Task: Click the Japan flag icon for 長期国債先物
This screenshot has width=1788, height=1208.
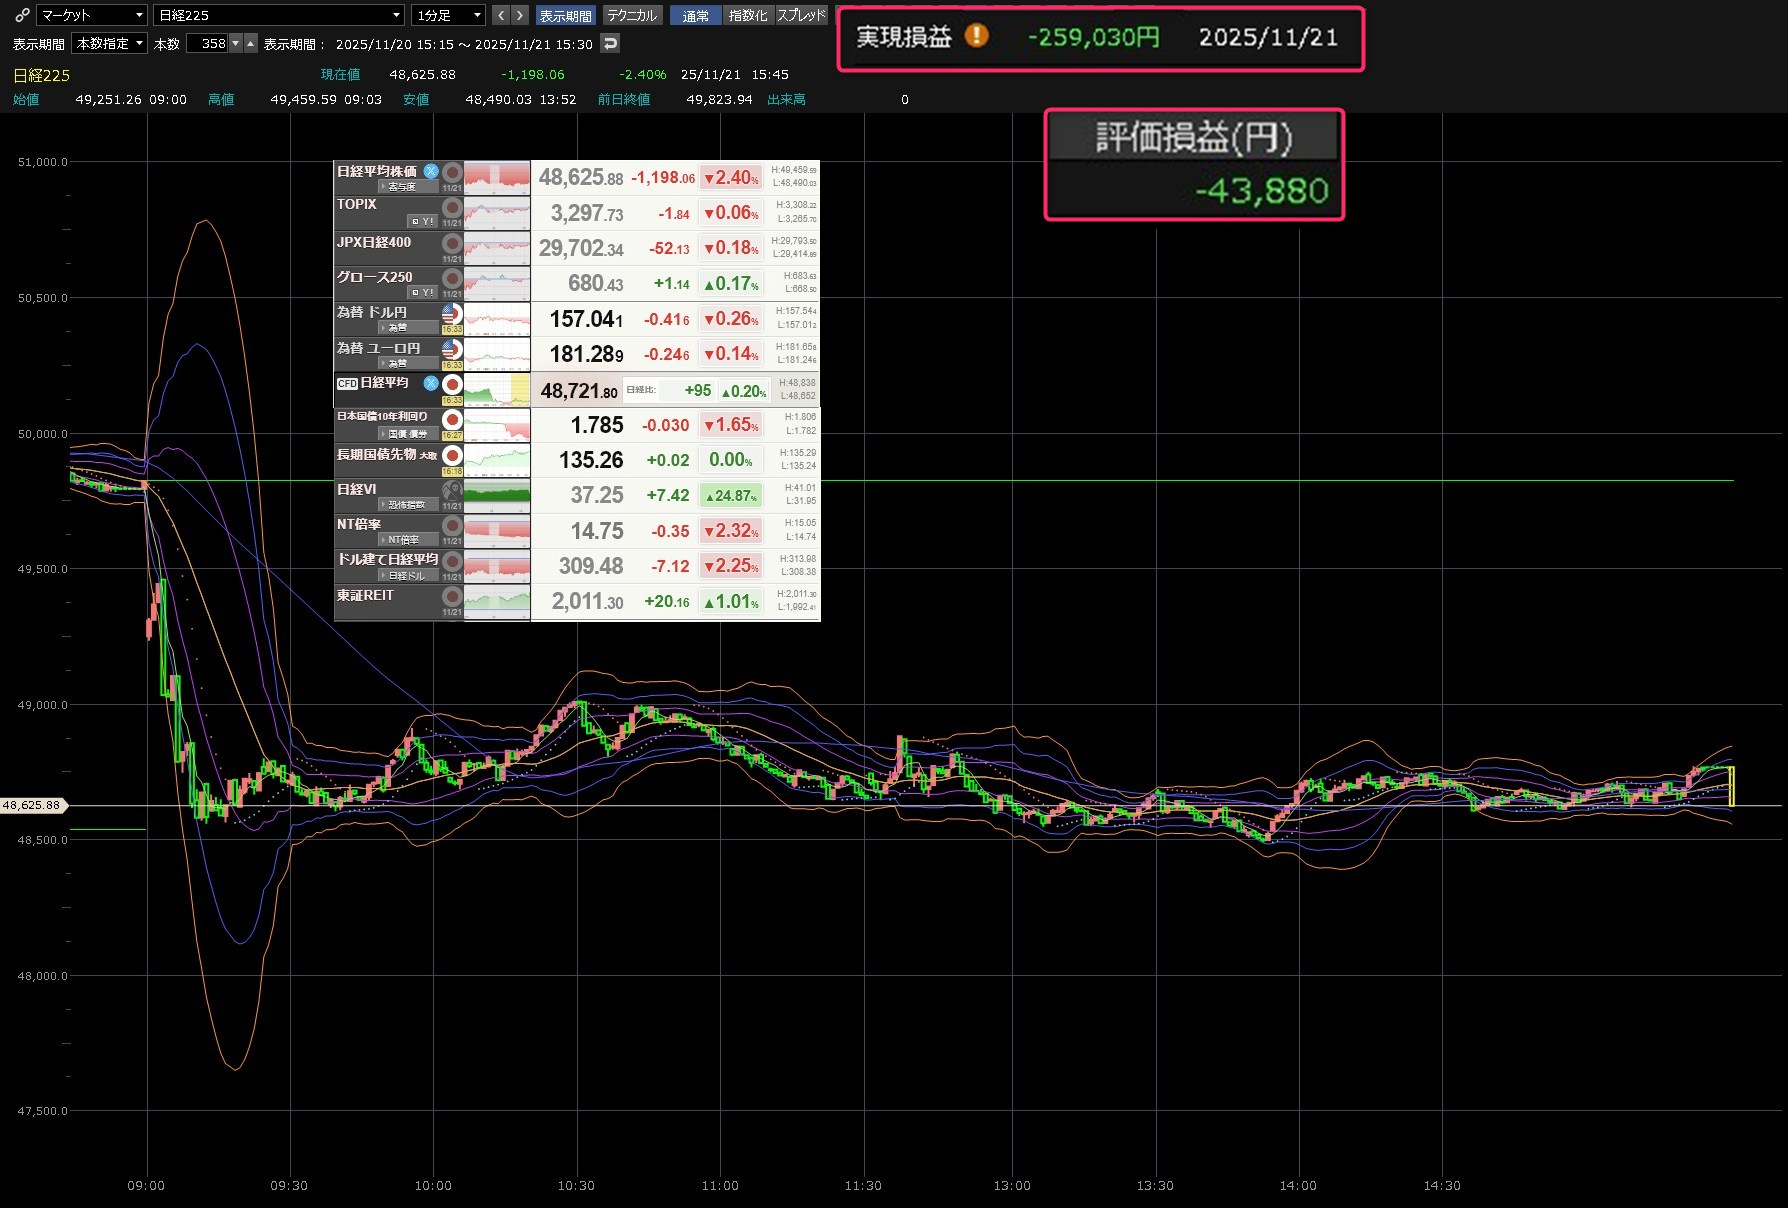Action: [x=452, y=456]
